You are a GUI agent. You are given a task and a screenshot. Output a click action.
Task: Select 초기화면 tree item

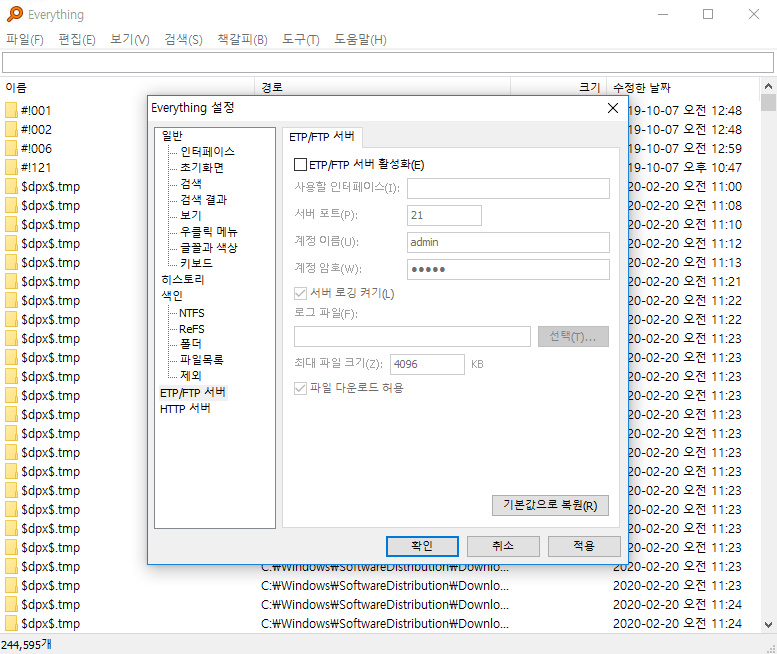pyautogui.click(x=202, y=167)
